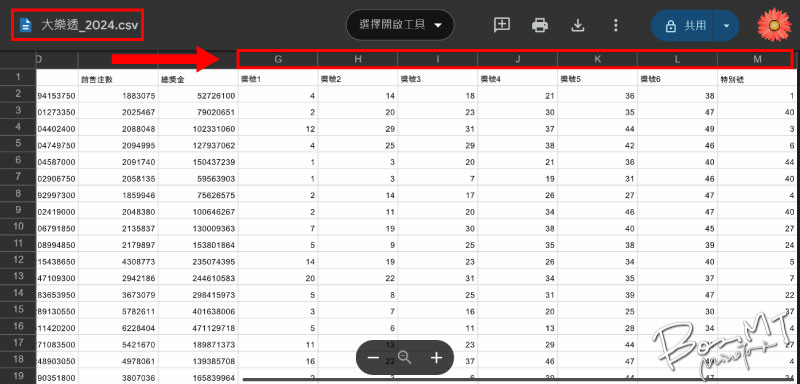Click cell with value 75626575
This screenshot has width=800, height=384.
198,195
